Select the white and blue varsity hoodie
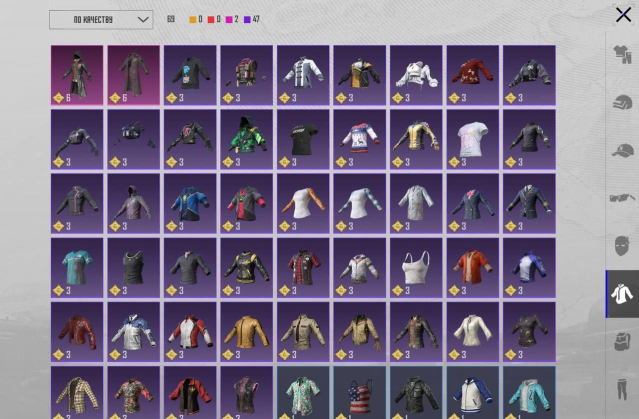Screen dimensions: 639x419 (x=473, y=393)
